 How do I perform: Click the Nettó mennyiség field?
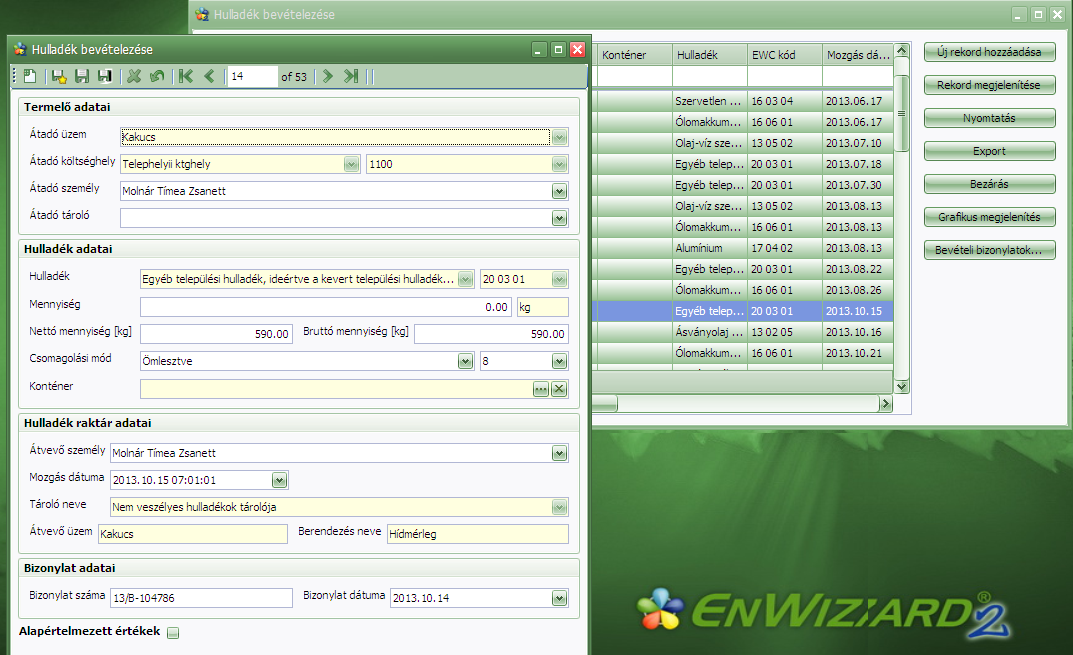point(216,334)
